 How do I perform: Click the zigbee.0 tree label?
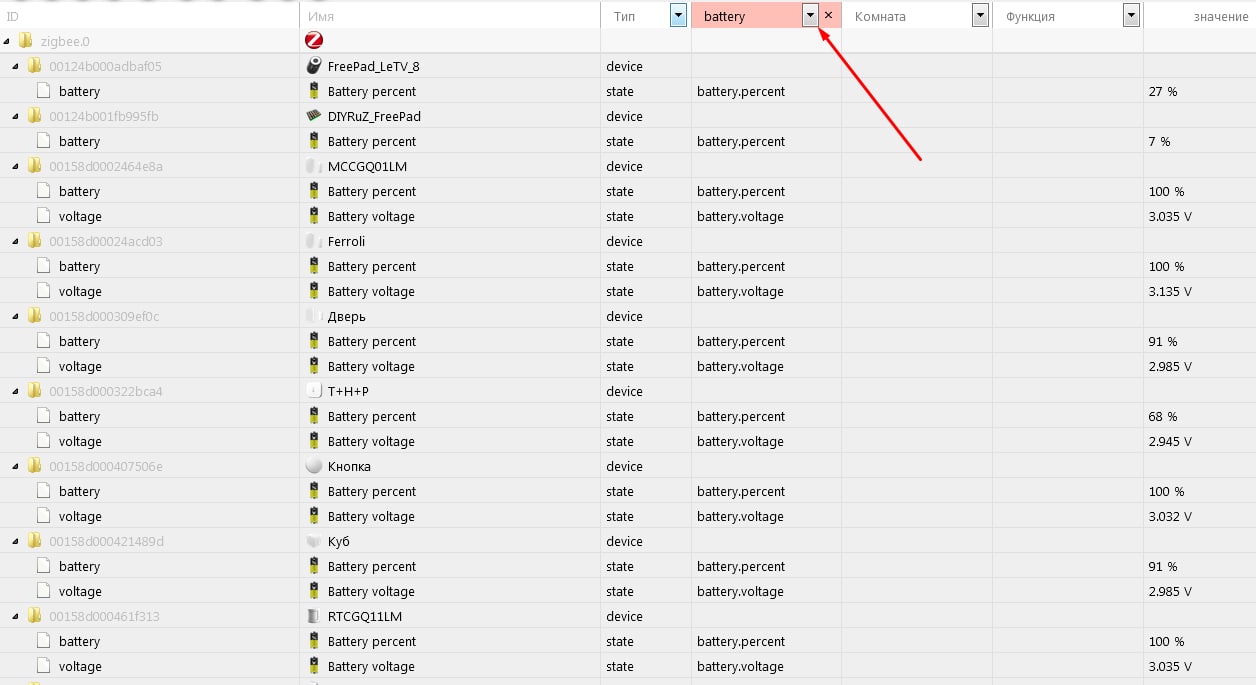65,41
